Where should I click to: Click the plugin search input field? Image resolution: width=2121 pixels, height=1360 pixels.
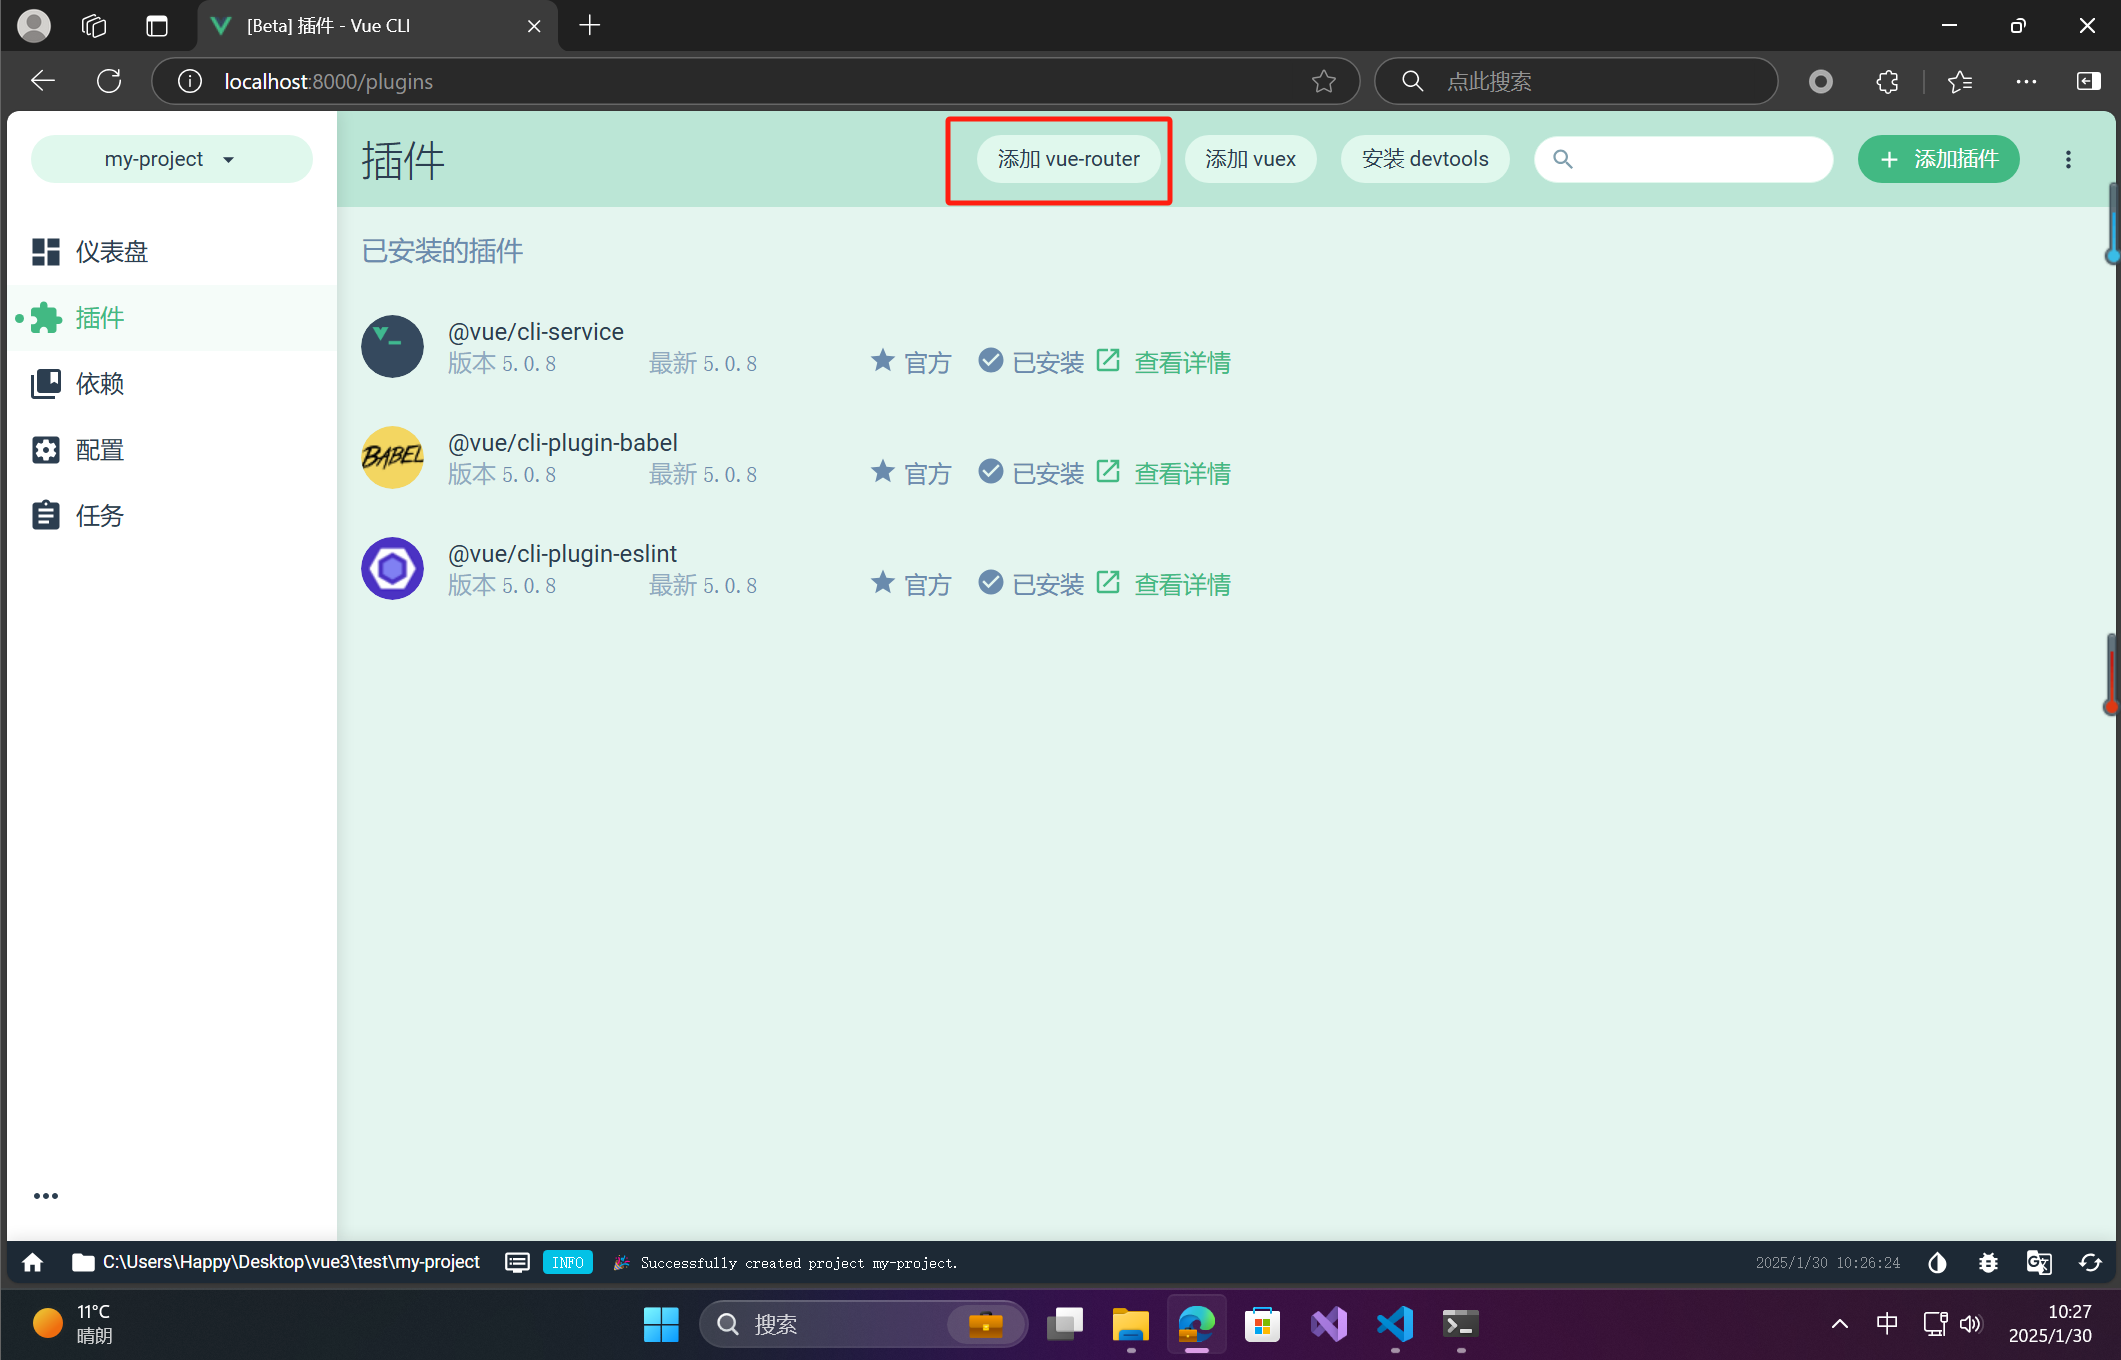tap(1683, 158)
